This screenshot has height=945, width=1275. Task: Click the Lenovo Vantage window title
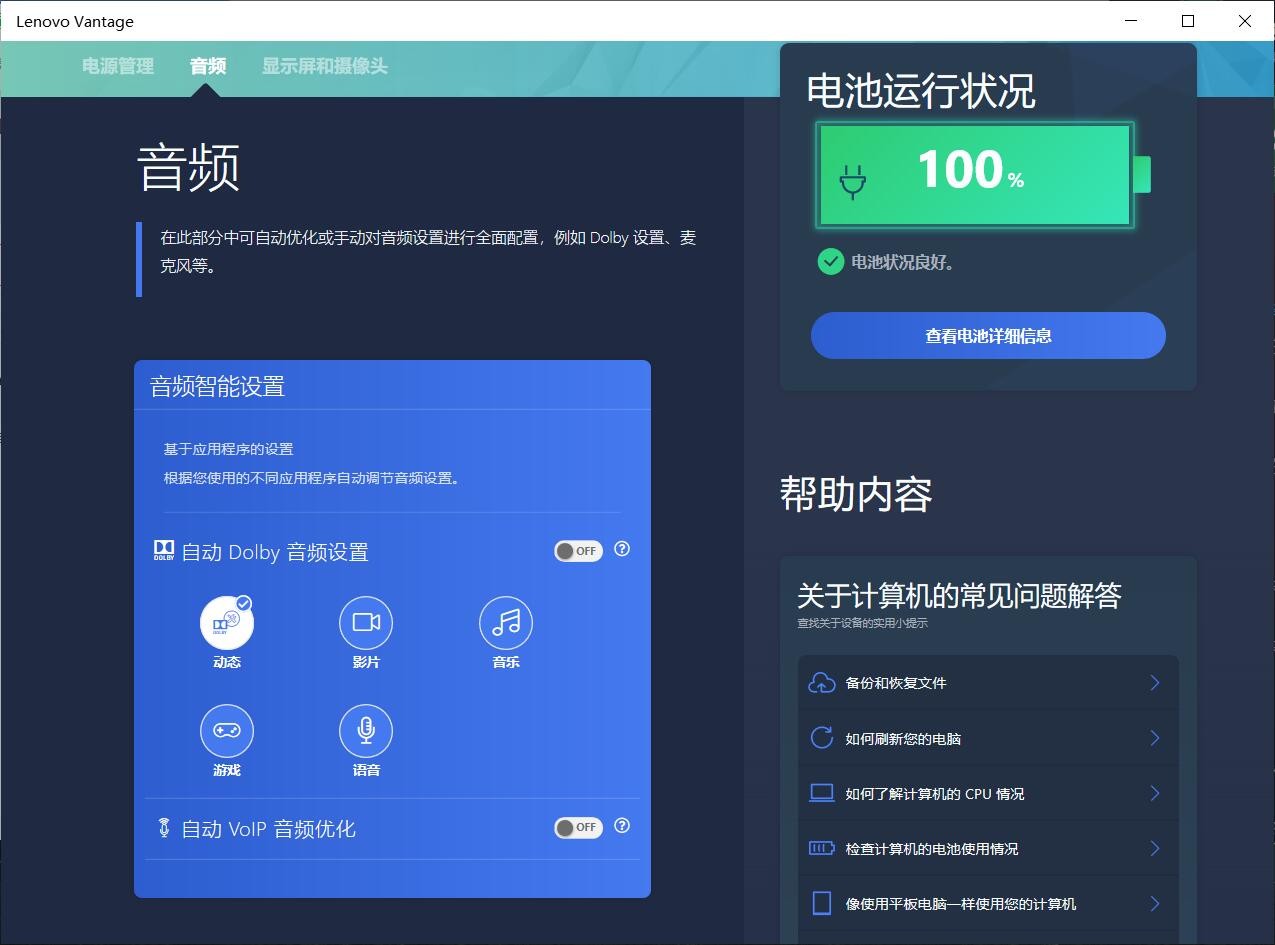(x=75, y=21)
